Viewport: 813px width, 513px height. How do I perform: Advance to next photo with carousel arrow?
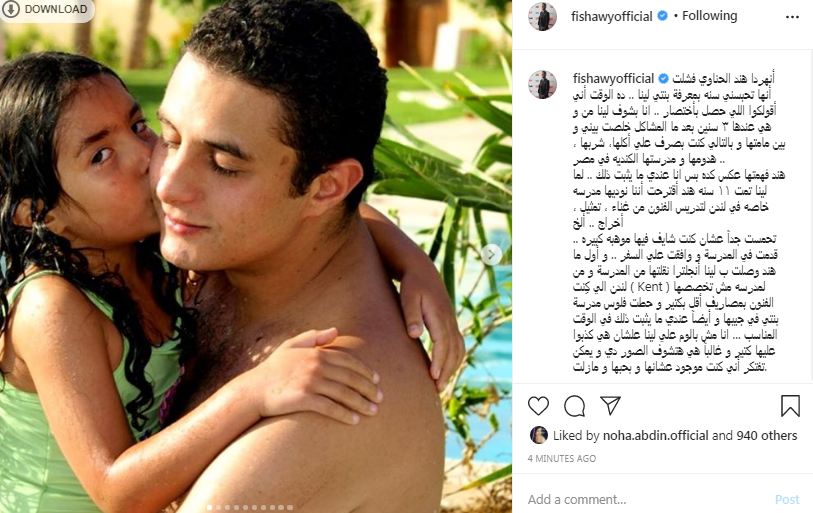pos(491,254)
